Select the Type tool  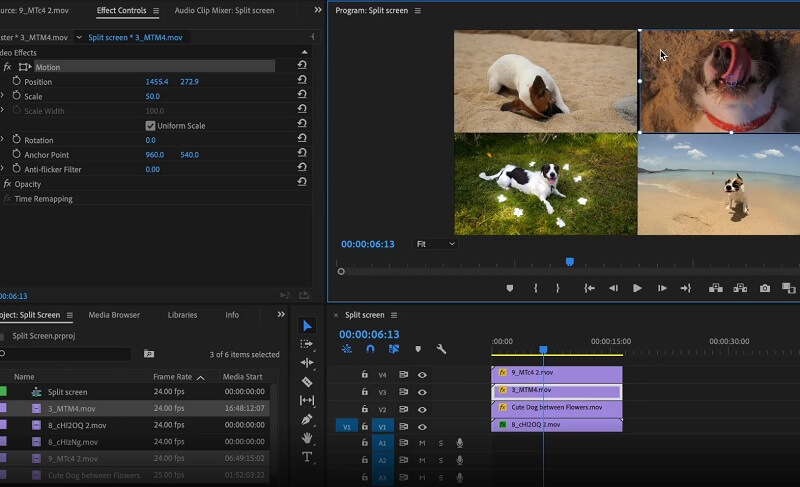[x=307, y=457]
